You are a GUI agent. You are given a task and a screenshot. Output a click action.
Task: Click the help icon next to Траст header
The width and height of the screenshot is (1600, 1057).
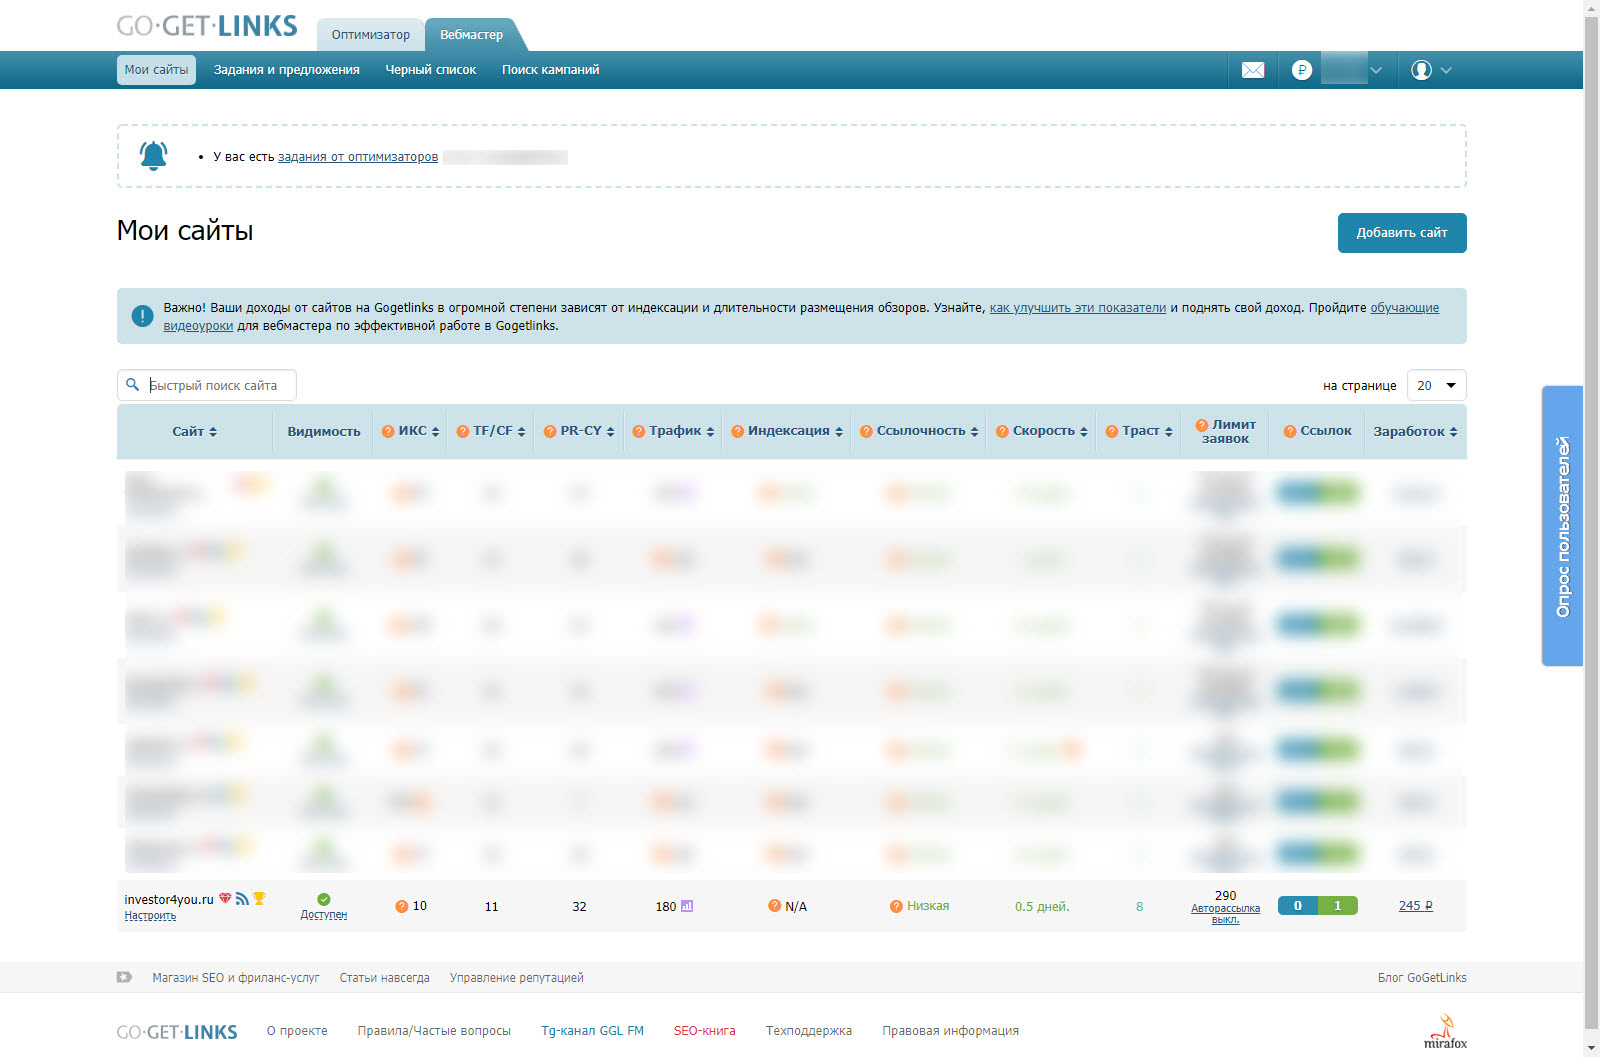click(1112, 432)
